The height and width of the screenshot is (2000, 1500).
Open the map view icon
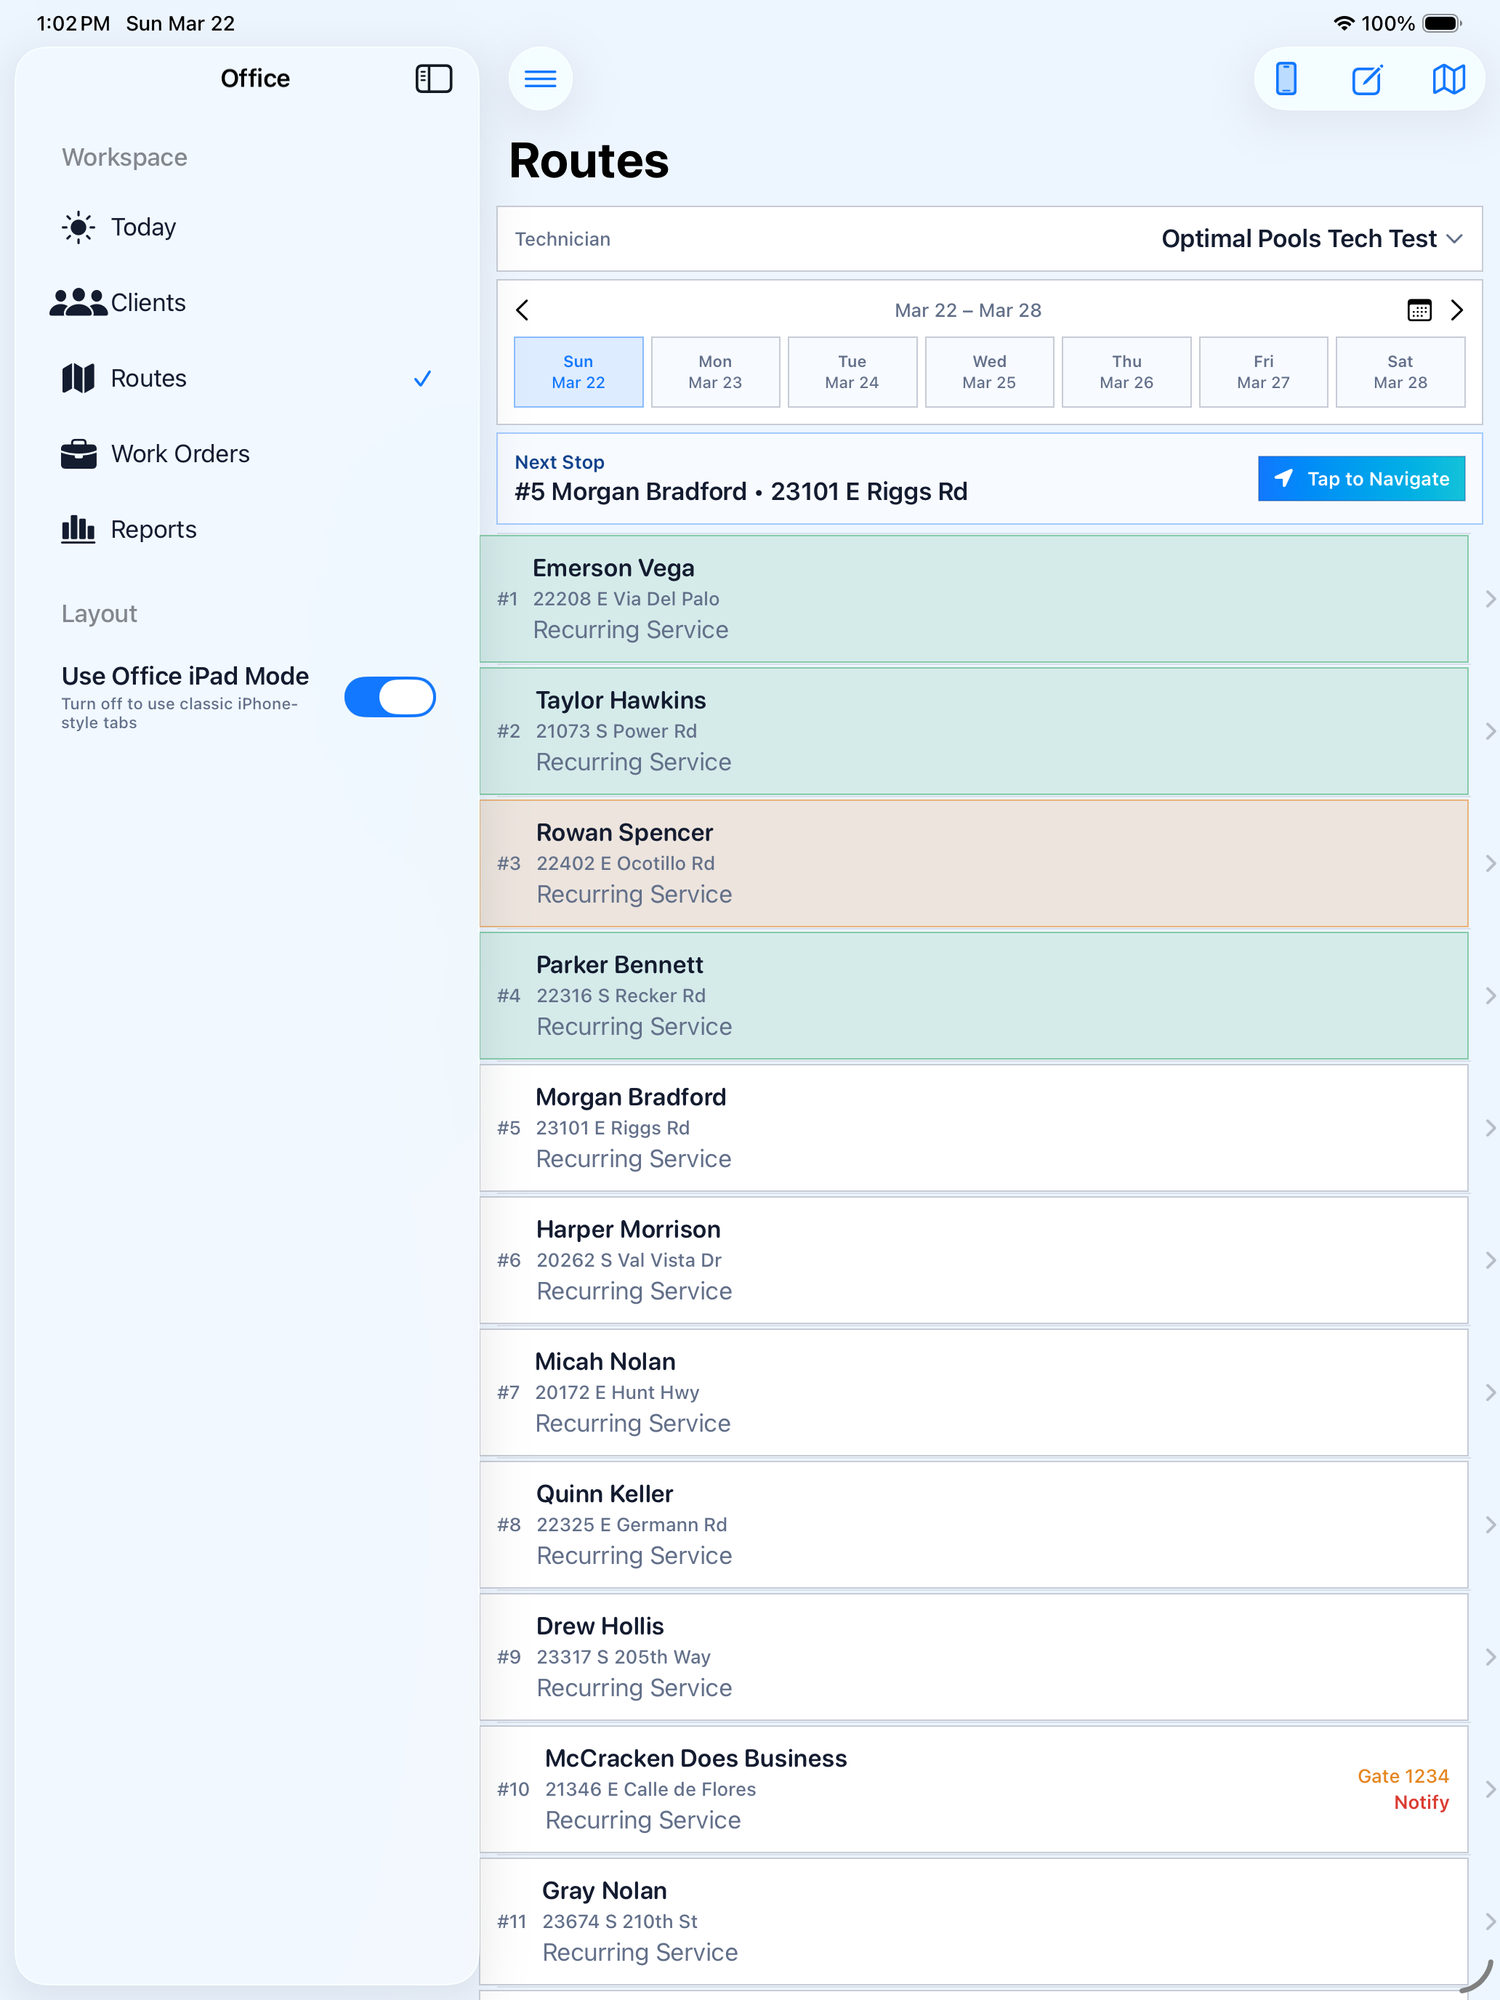tap(1448, 79)
